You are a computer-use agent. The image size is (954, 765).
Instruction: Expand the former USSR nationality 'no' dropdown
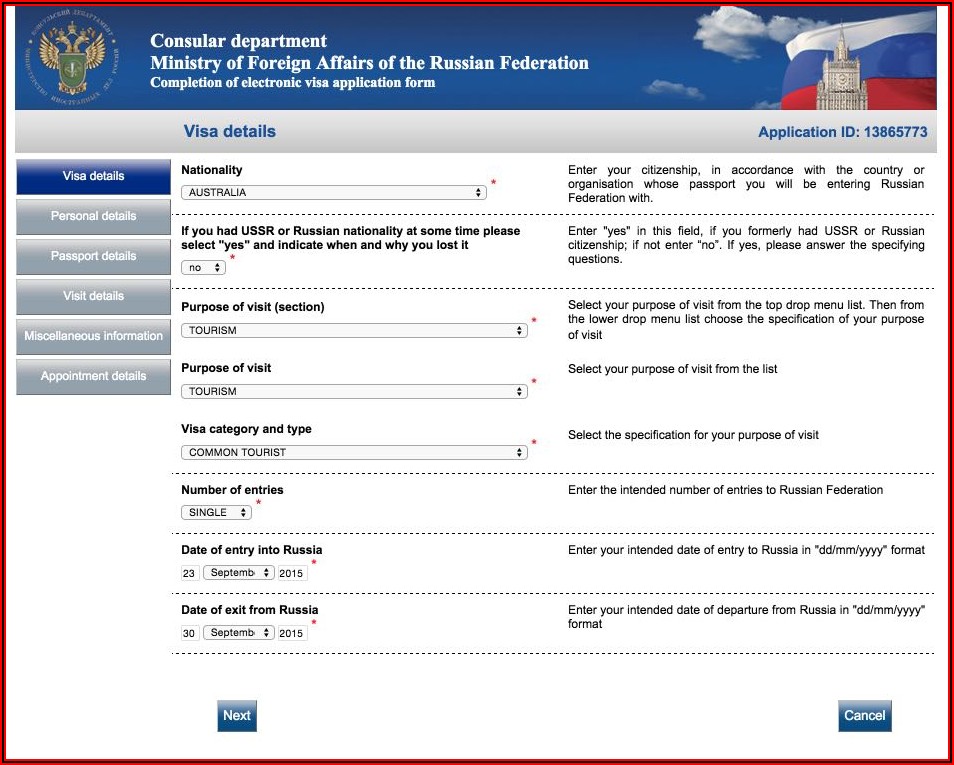pos(204,268)
